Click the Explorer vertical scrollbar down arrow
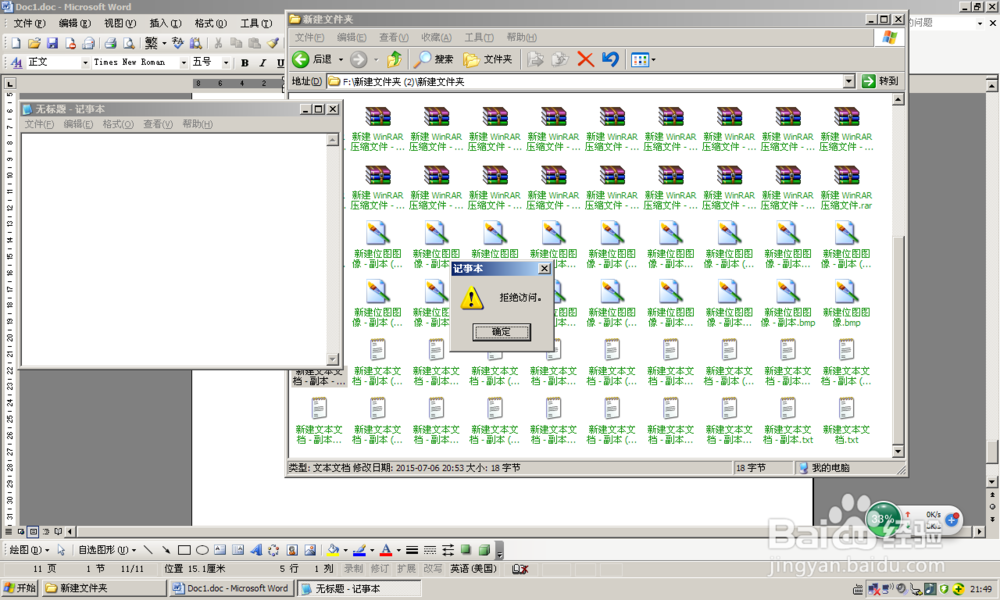The image size is (1000, 600). tap(898, 451)
